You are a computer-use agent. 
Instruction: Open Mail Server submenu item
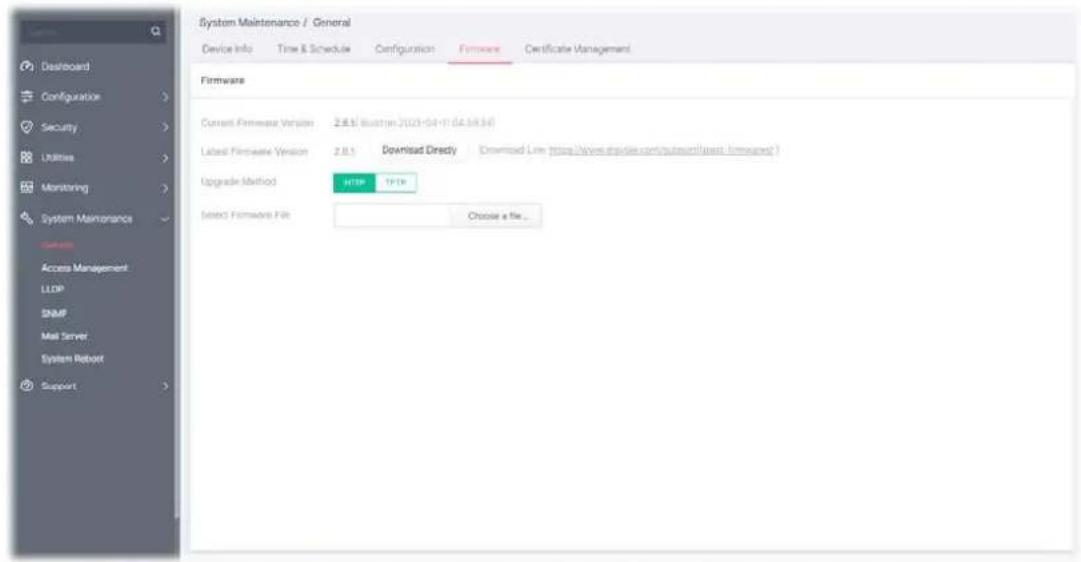pos(64,336)
